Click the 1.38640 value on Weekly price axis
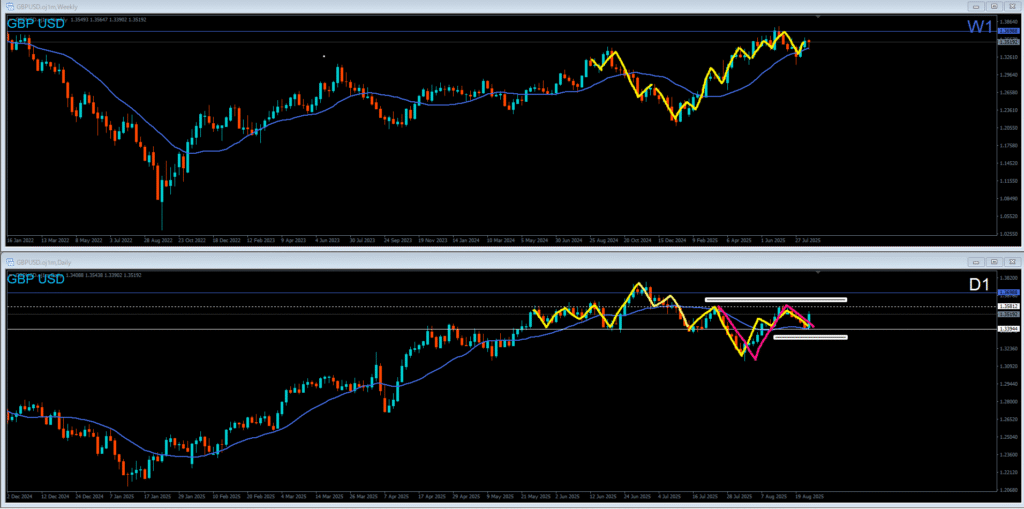This screenshot has height=509, width=1024. point(1008,22)
